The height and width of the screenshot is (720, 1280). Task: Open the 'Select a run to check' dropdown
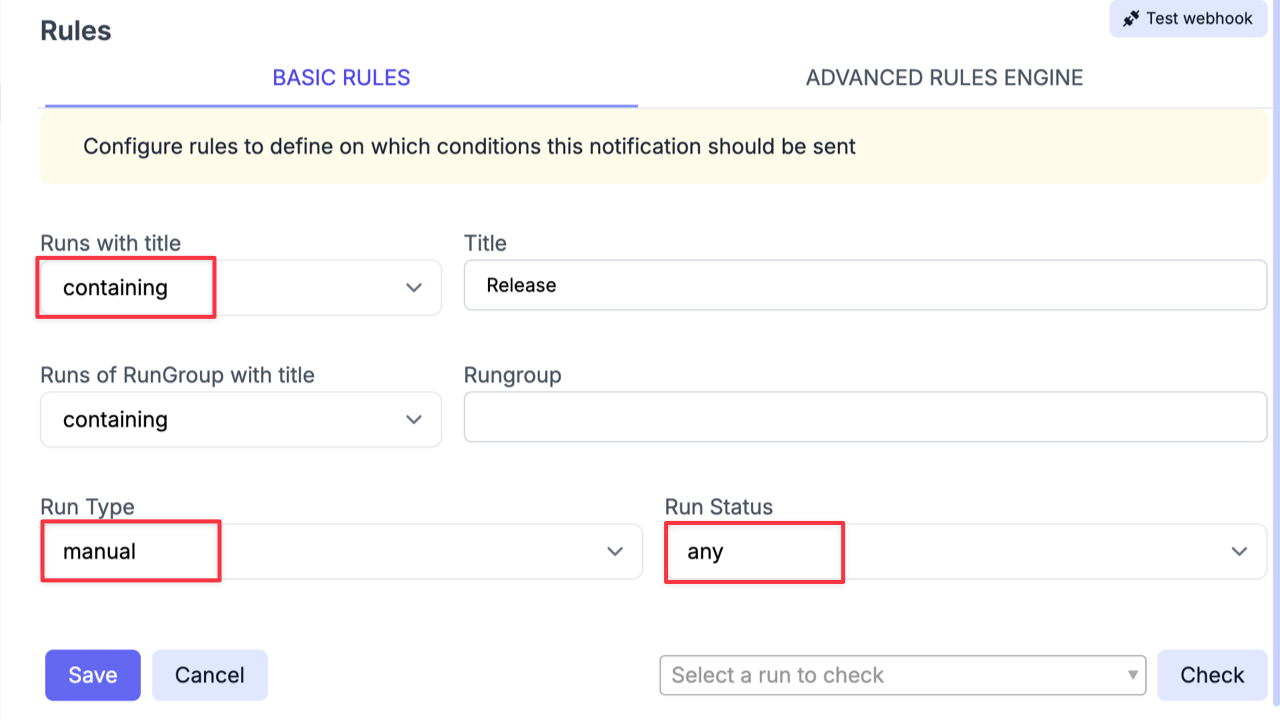900,675
